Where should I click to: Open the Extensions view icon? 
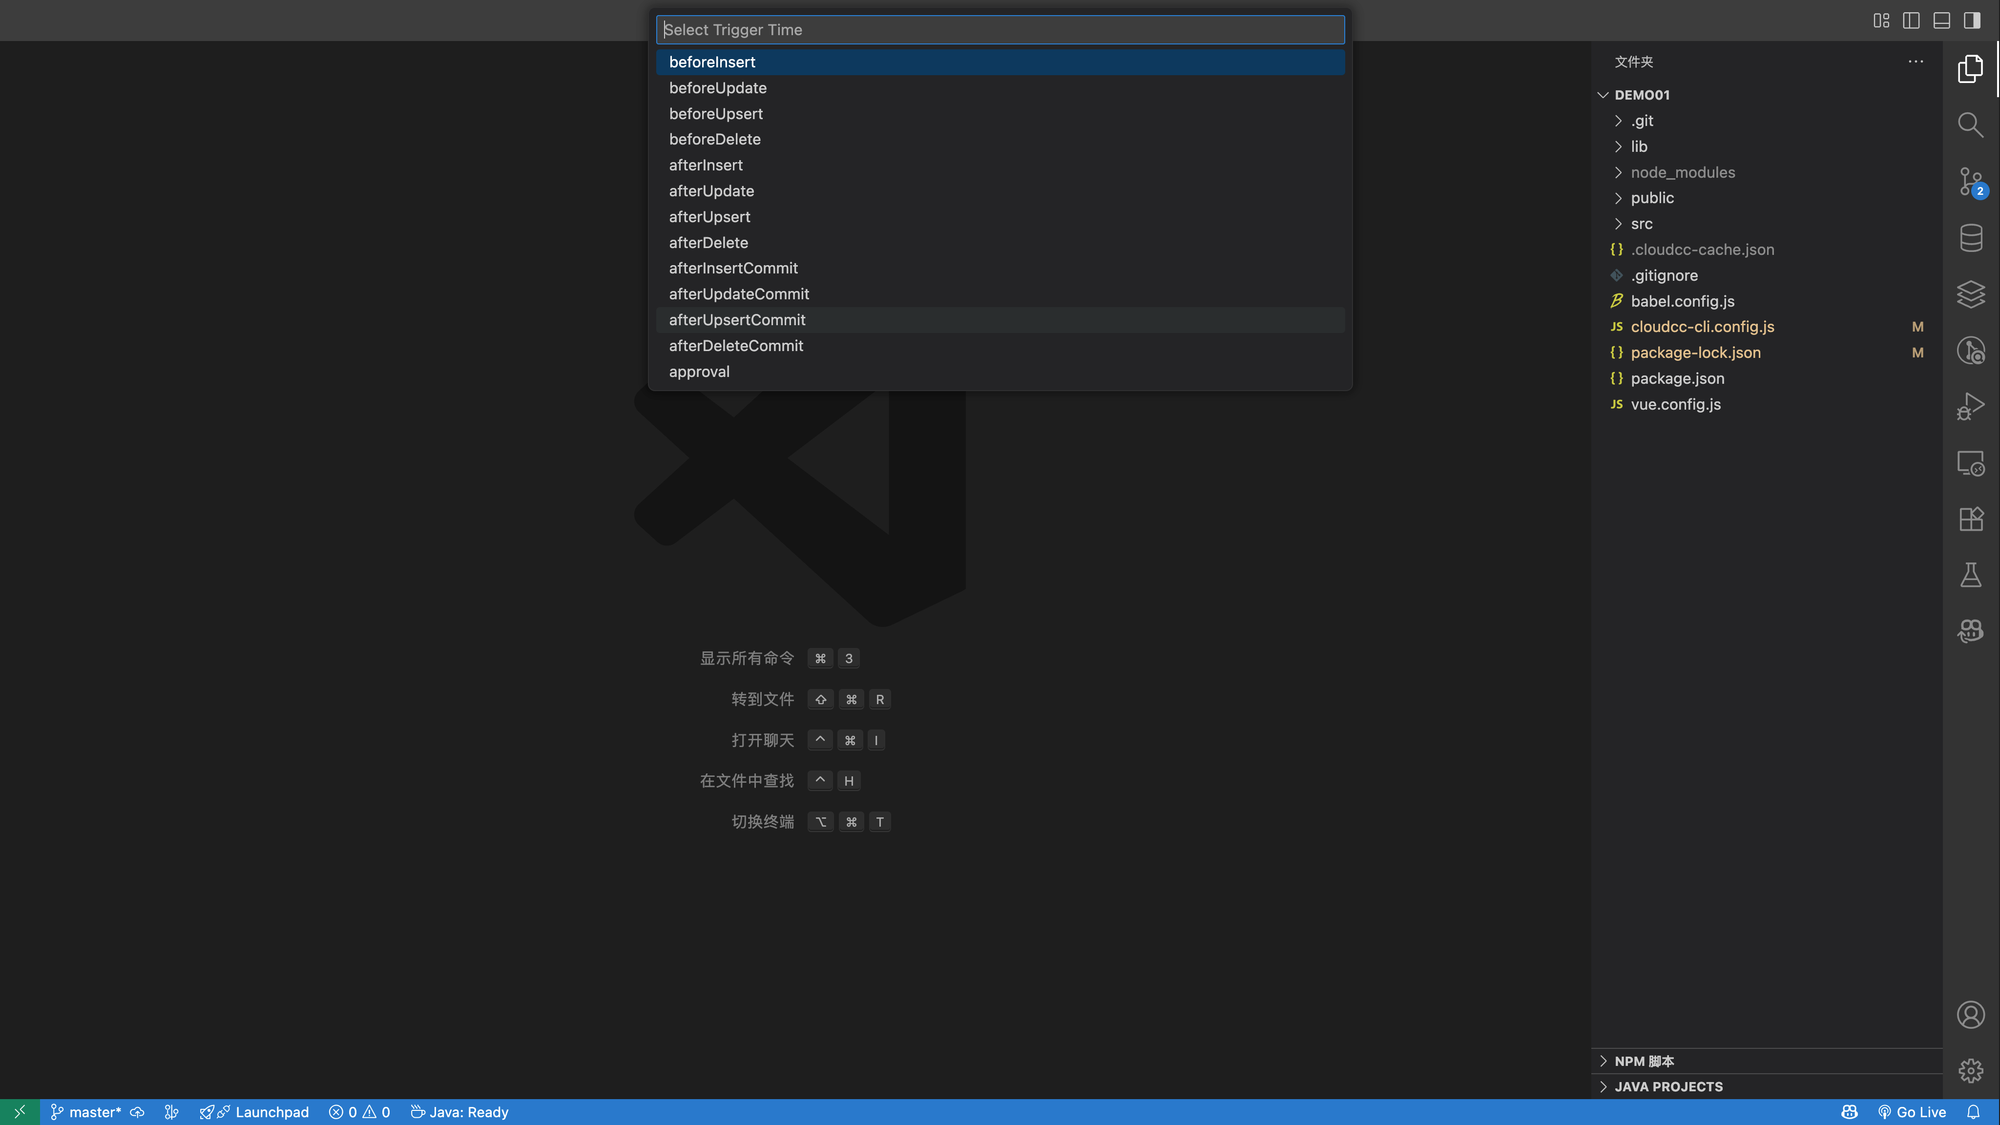1970,519
